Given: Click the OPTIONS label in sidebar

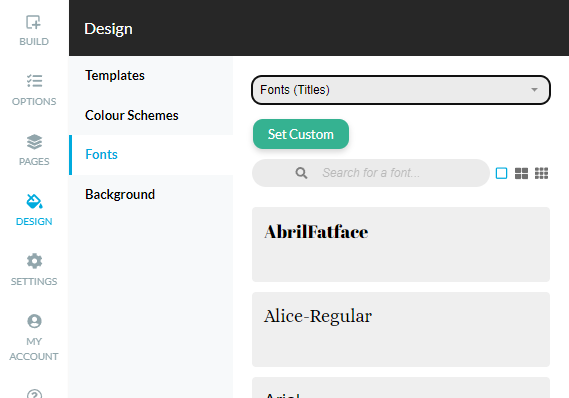Looking at the screenshot, I should click(34, 102).
